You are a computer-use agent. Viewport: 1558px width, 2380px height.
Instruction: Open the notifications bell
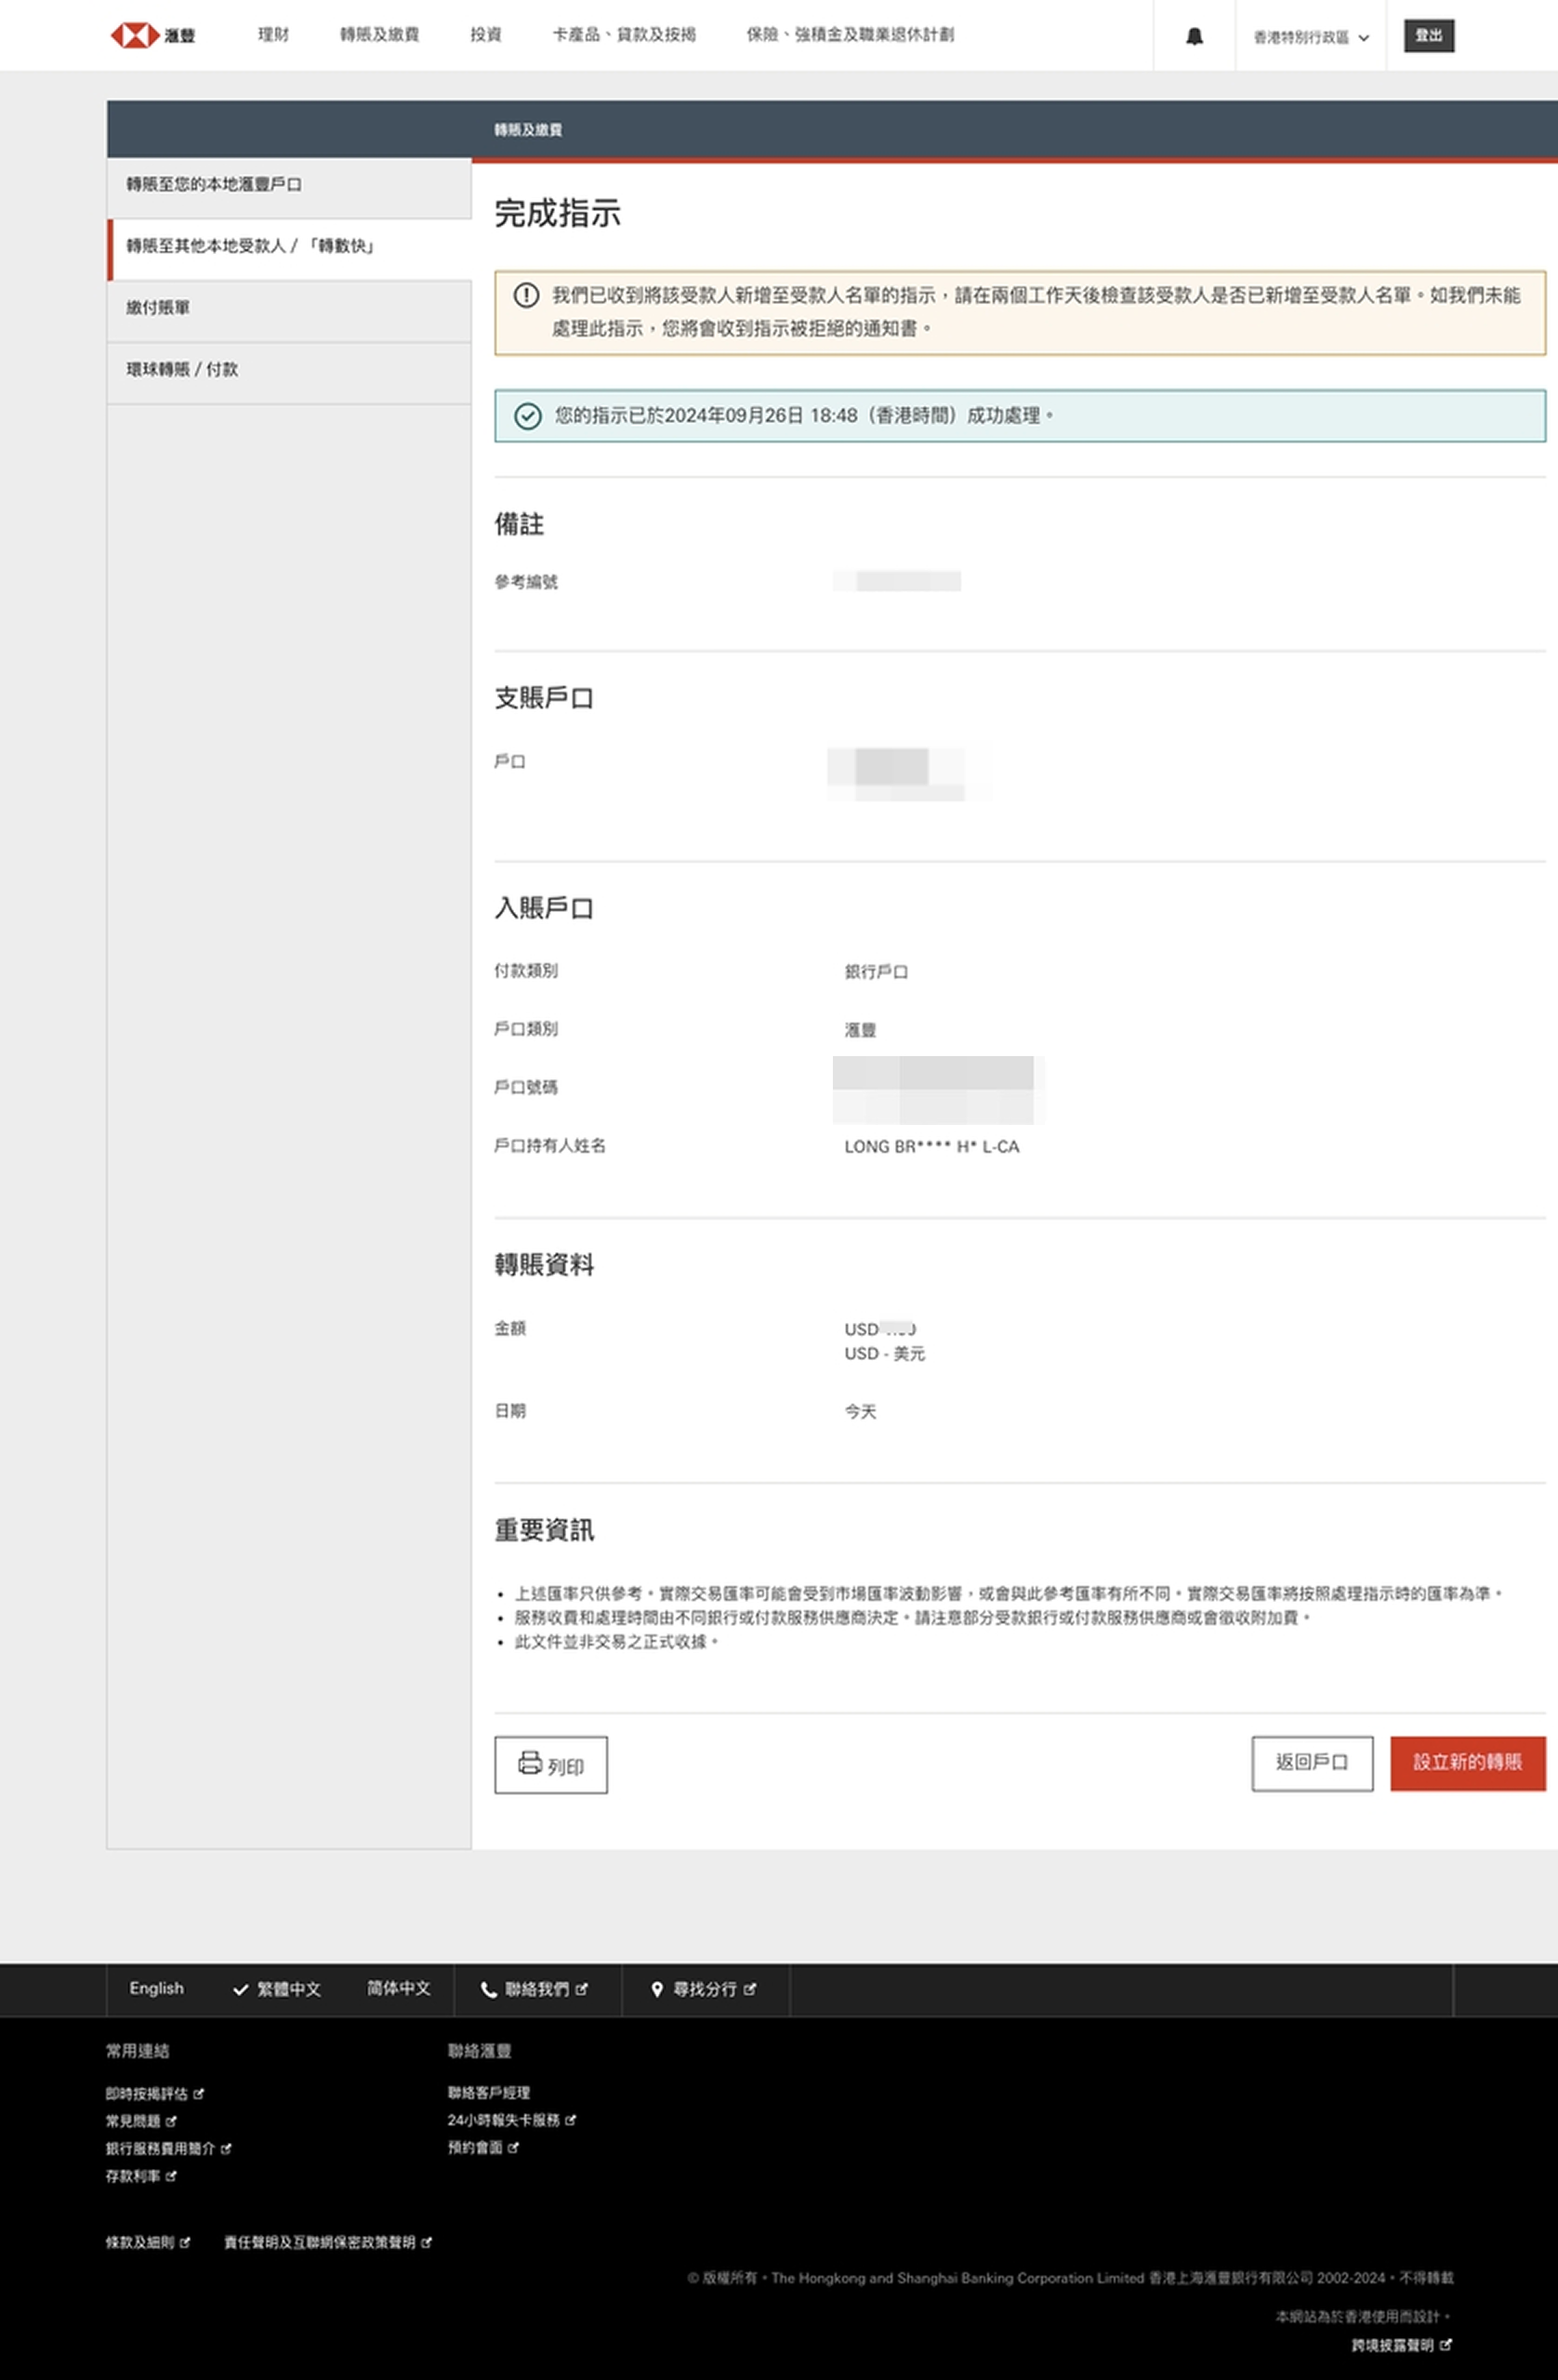click(x=1194, y=37)
